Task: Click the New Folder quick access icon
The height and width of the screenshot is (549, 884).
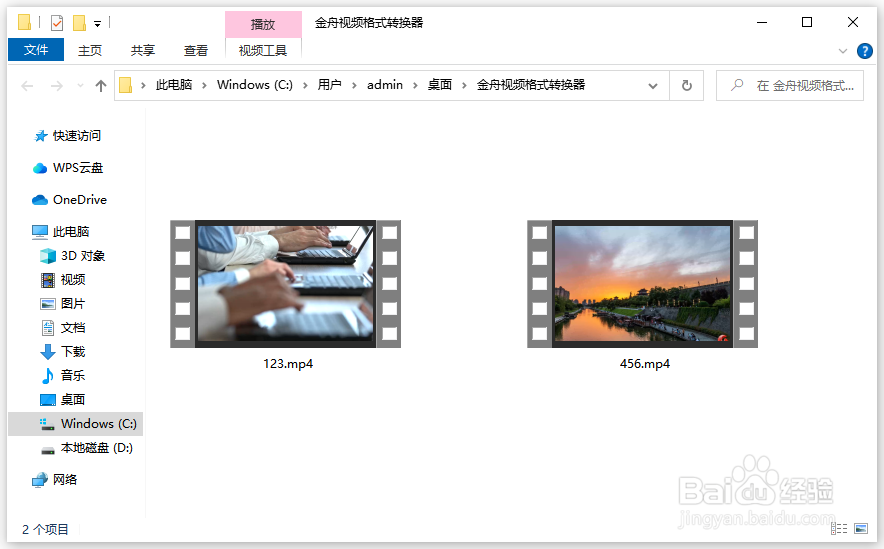Action: (x=79, y=23)
